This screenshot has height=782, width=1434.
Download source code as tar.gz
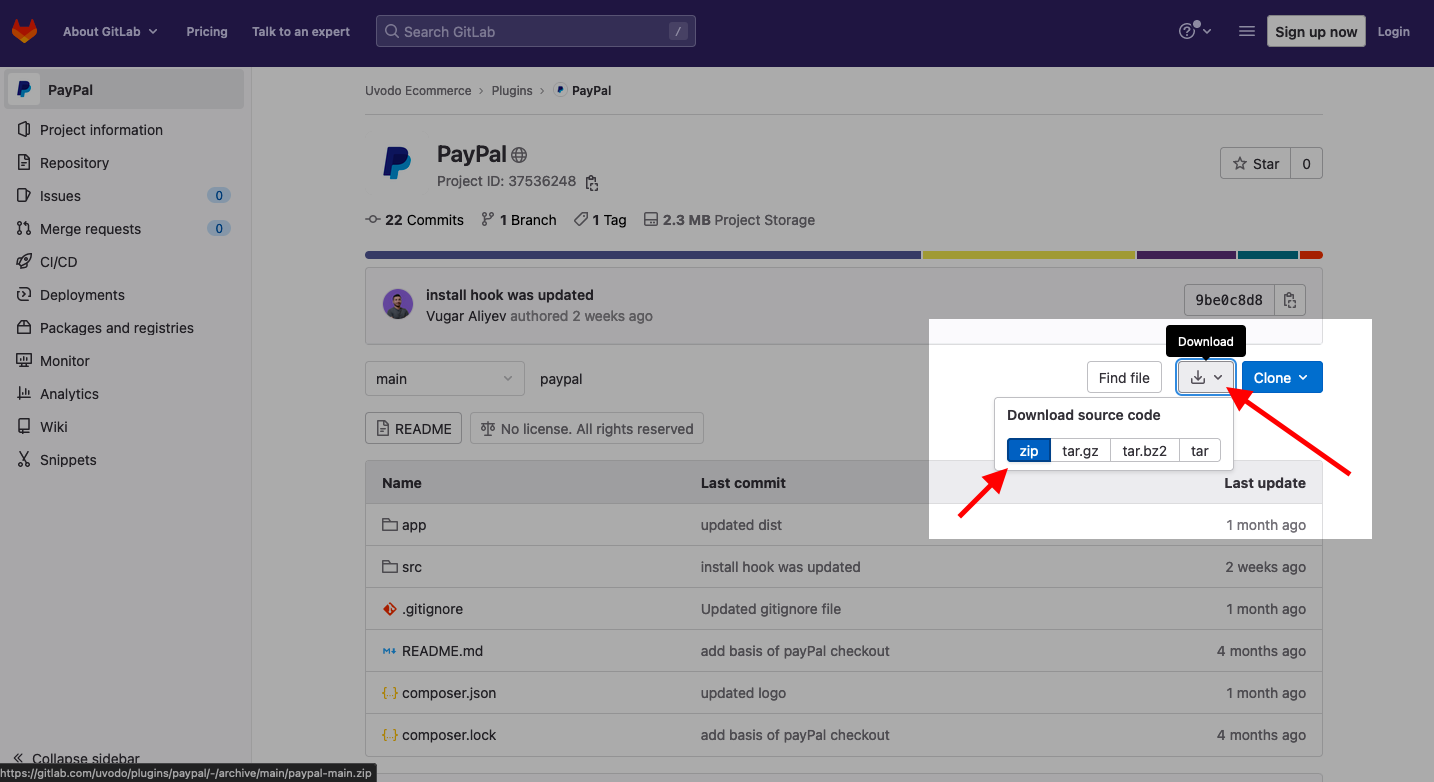click(1080, 451)
